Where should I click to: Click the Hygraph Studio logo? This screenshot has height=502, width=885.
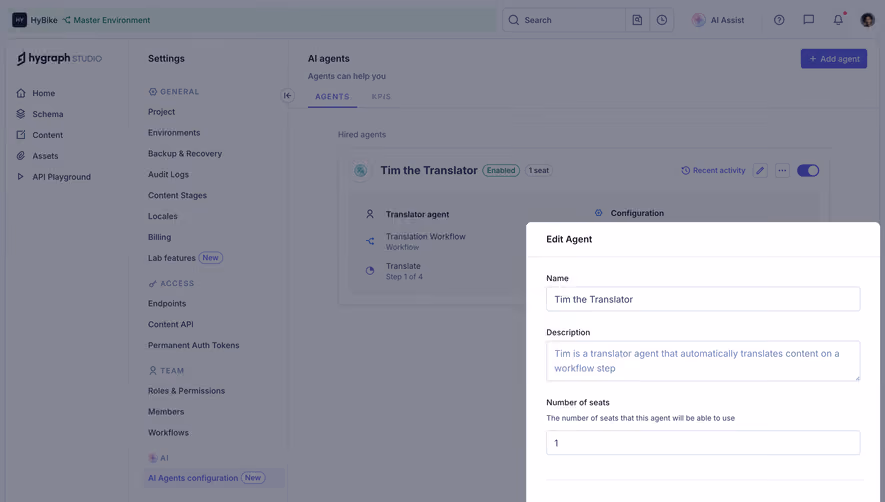[x=59, y=58]
